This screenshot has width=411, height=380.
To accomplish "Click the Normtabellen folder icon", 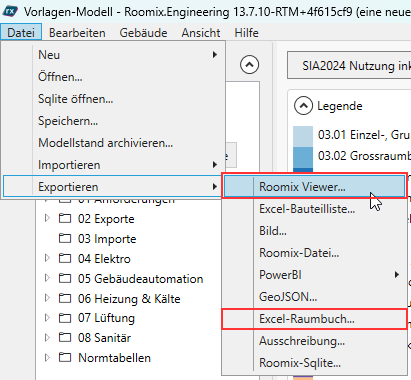I will point(65,357).
